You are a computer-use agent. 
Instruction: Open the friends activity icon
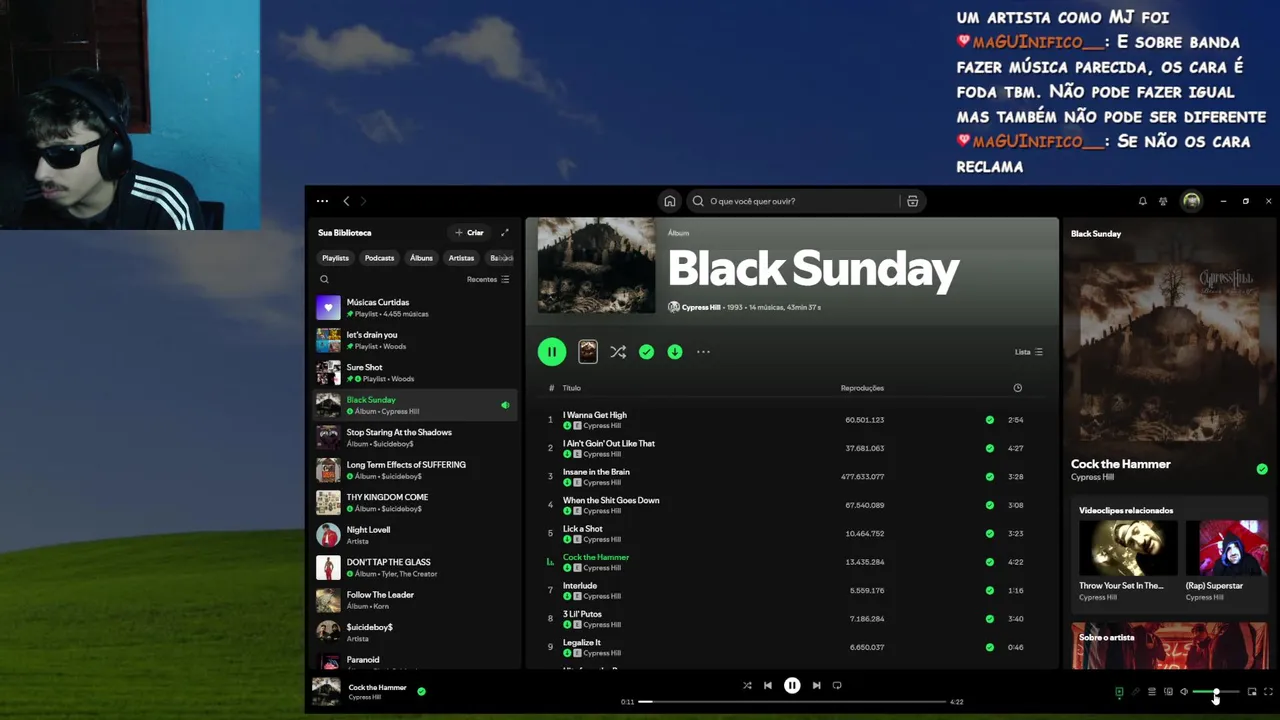click(x=1163, y=201)
